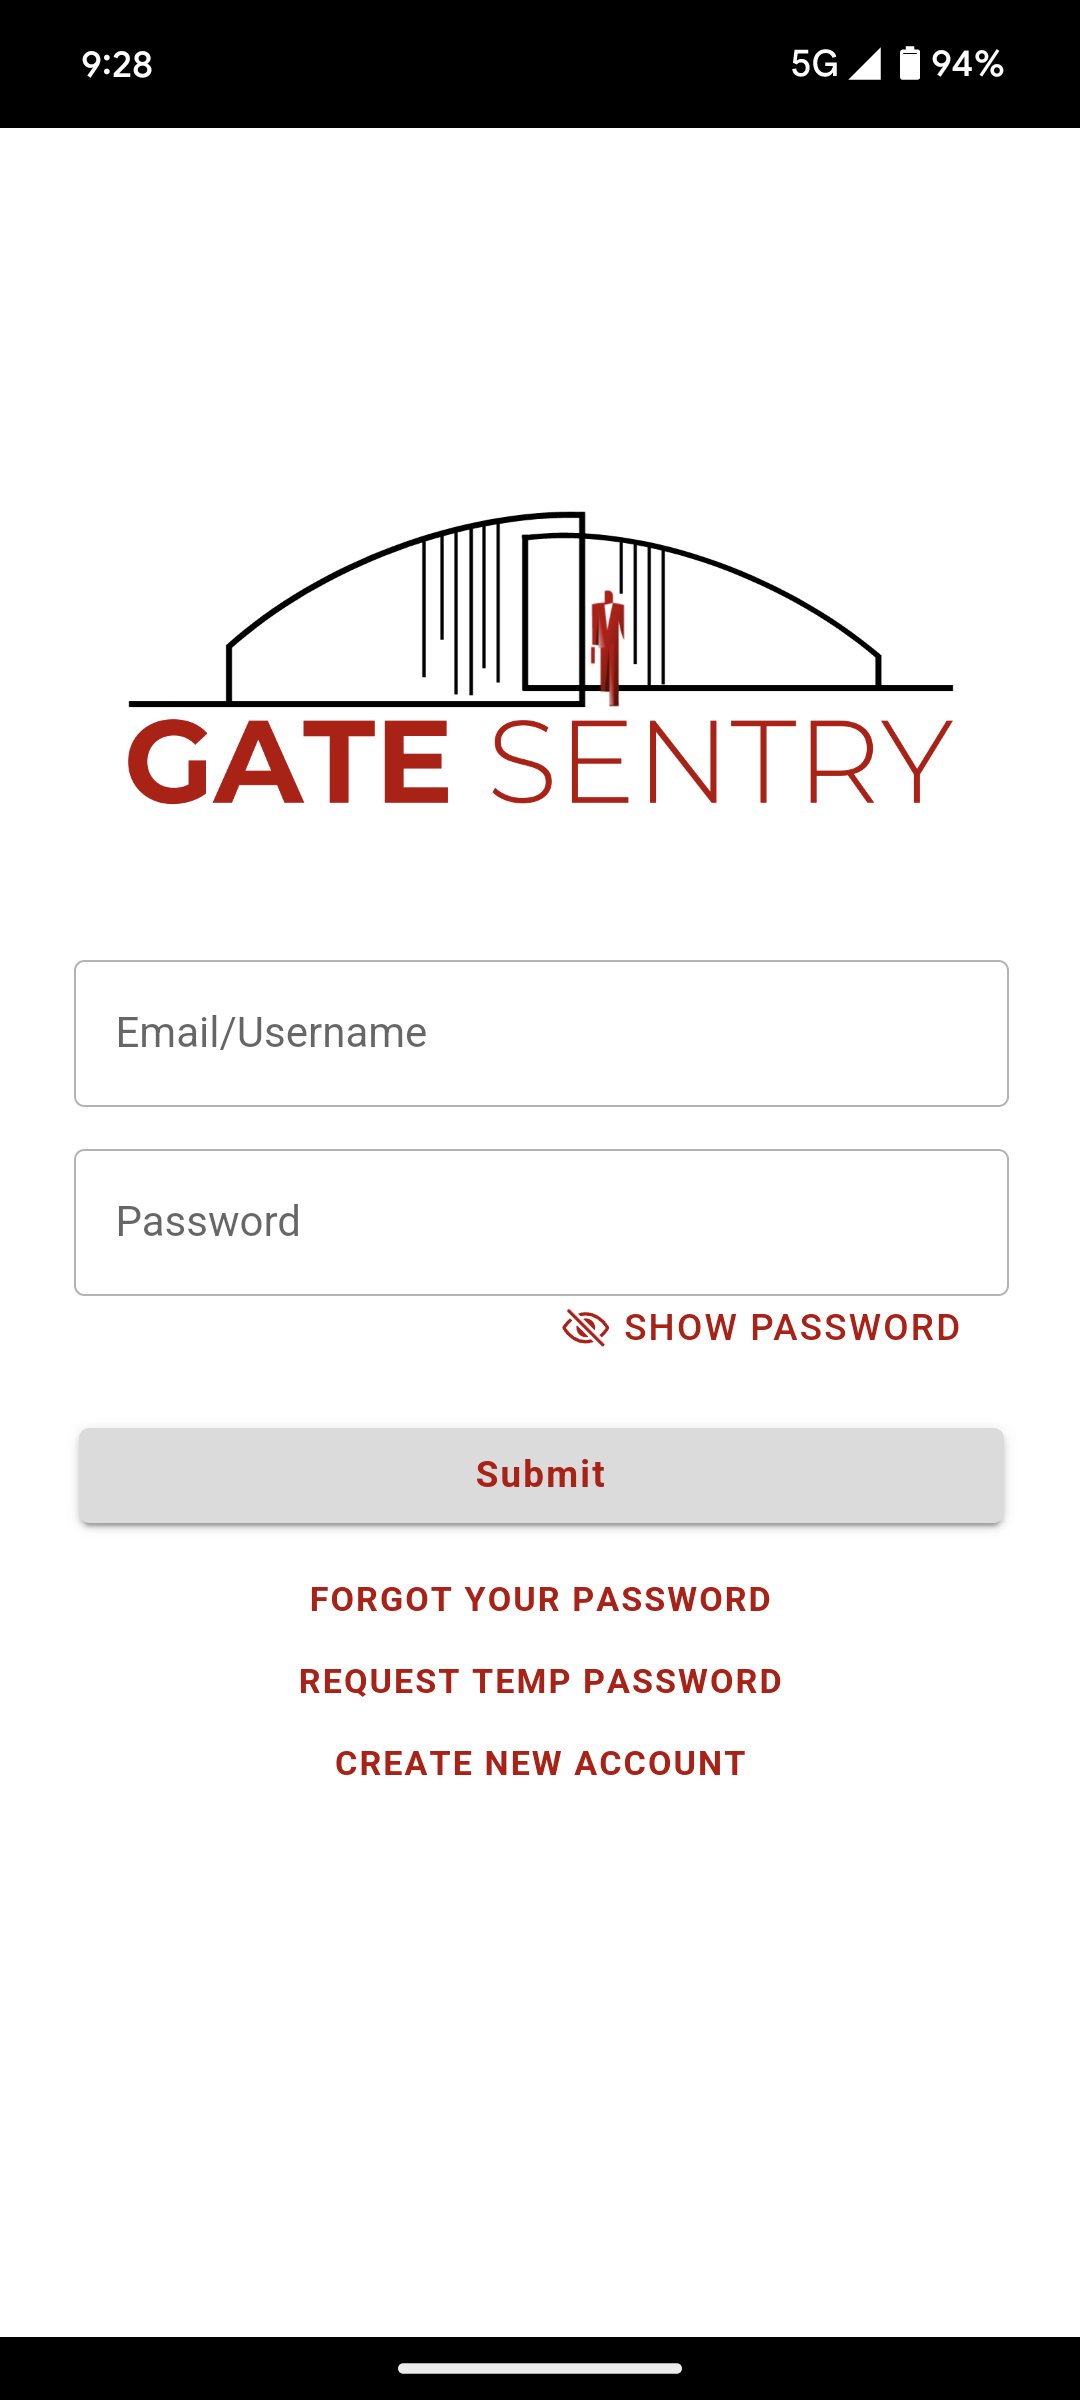Tap the 94% battery percentage
Screen dimensions: 1080x2400
(x=967, y=64)
